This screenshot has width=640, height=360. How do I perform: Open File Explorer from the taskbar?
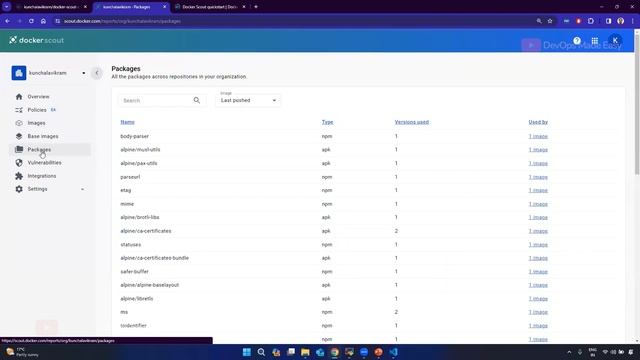point(305,352)
